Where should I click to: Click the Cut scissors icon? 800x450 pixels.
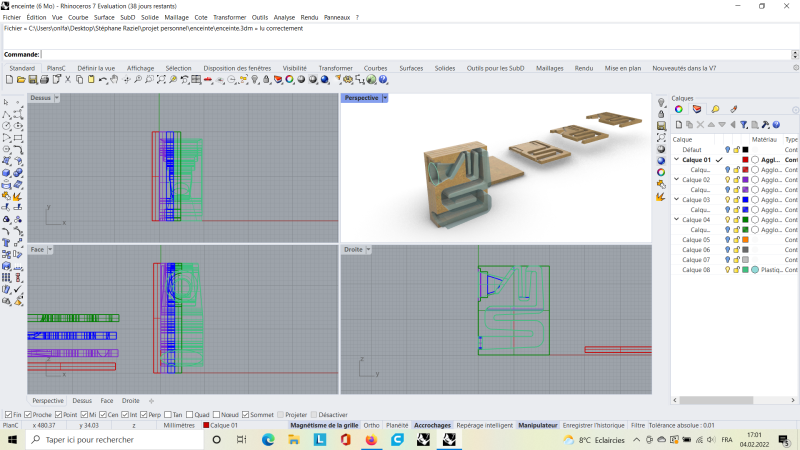click(68, 79)
